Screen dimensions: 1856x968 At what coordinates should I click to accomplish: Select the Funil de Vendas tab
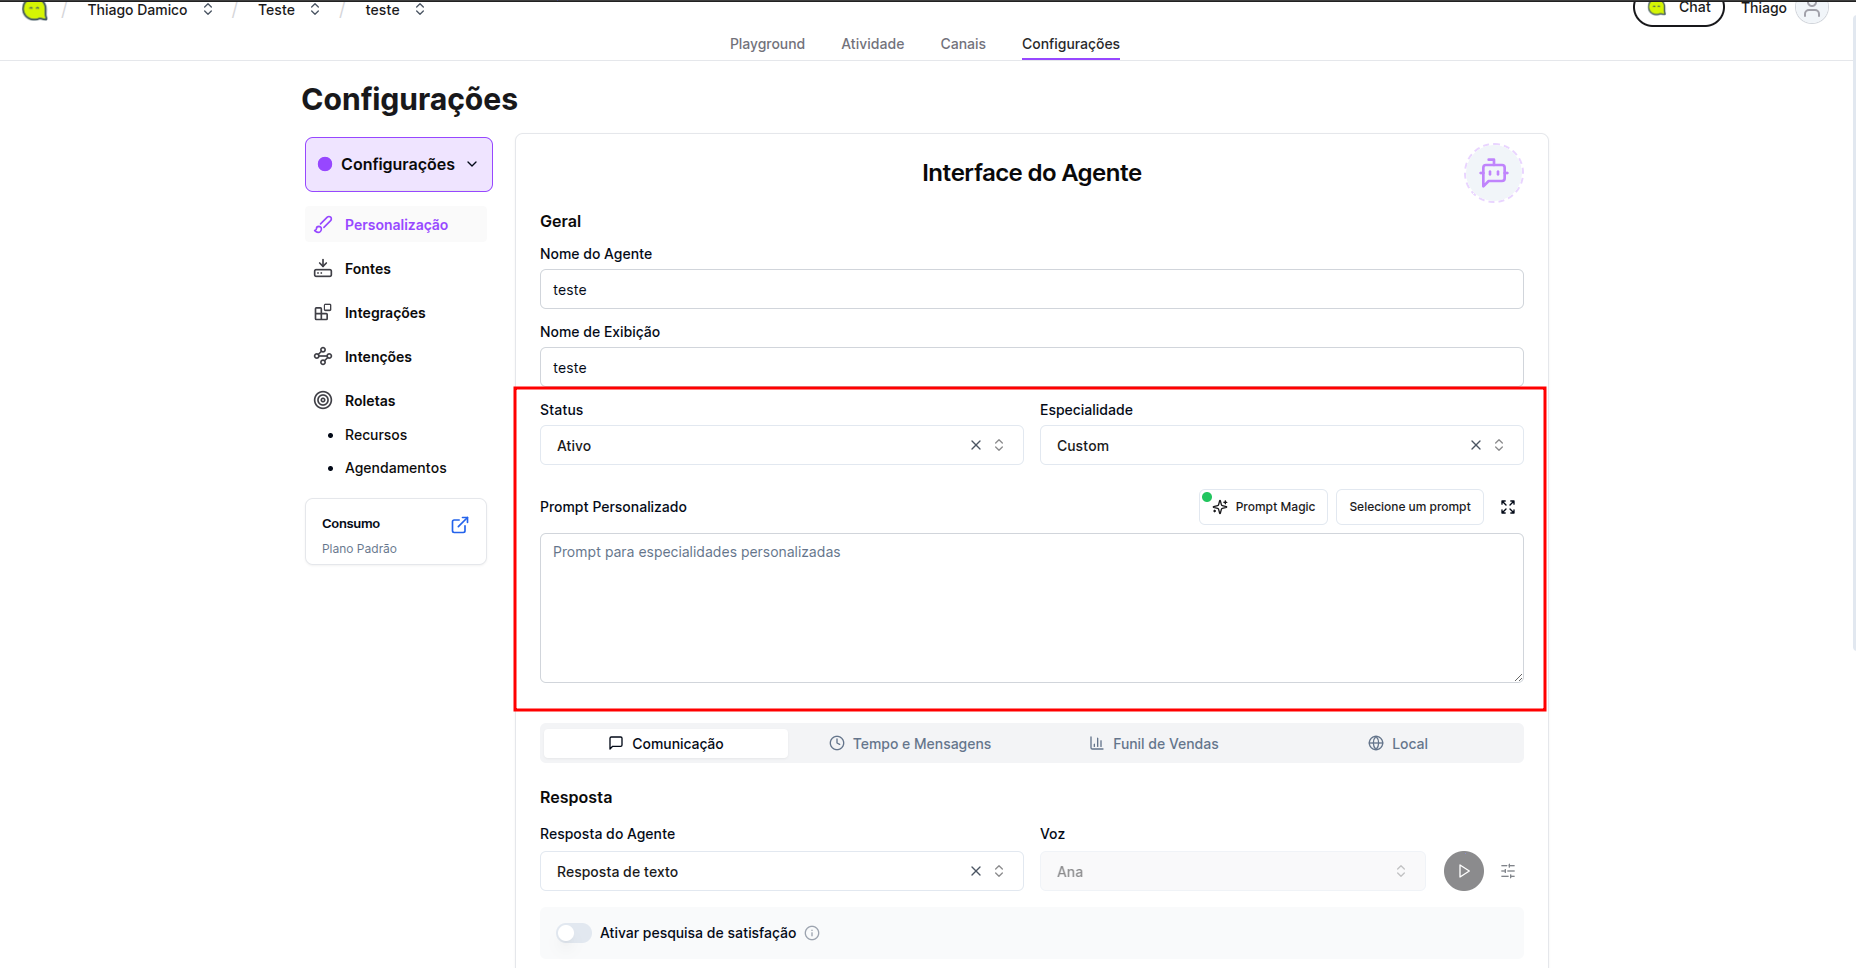point(1153,744)
